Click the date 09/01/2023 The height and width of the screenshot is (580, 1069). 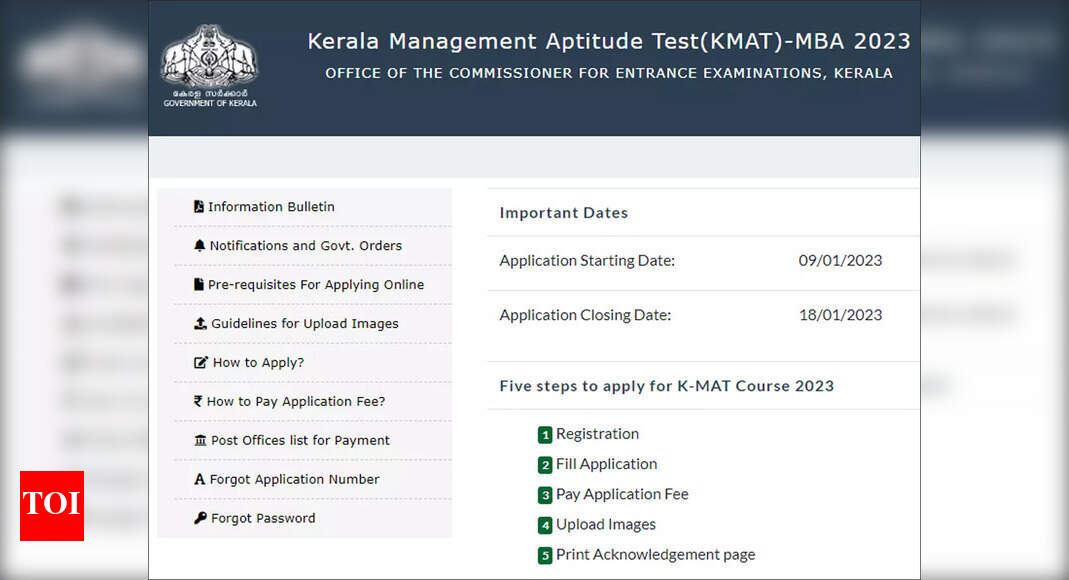pyautogui.click(x=840, y=260)
